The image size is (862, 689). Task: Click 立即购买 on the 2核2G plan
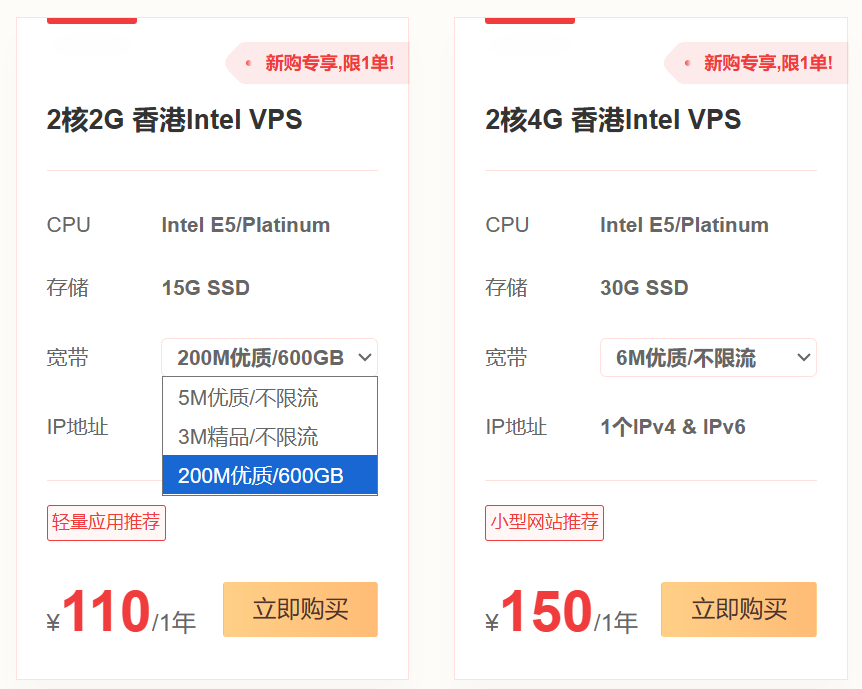click(300, 610)
